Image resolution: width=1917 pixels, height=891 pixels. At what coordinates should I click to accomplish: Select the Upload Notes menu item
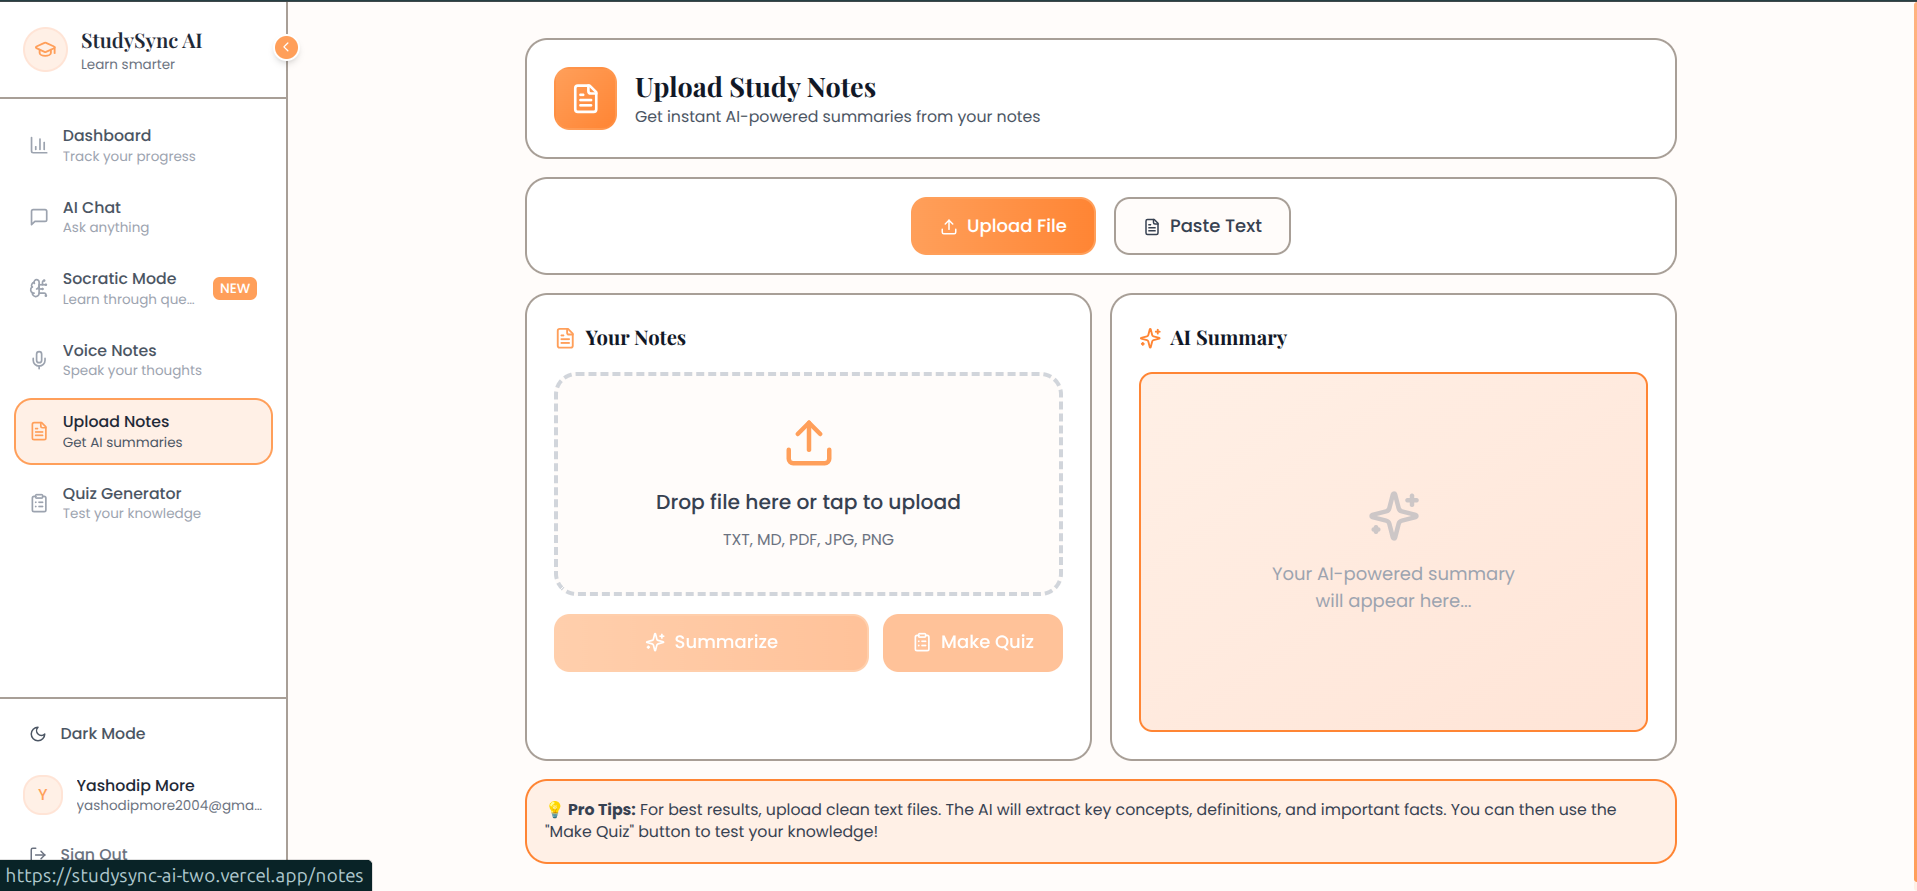click(x=143, y=432)
